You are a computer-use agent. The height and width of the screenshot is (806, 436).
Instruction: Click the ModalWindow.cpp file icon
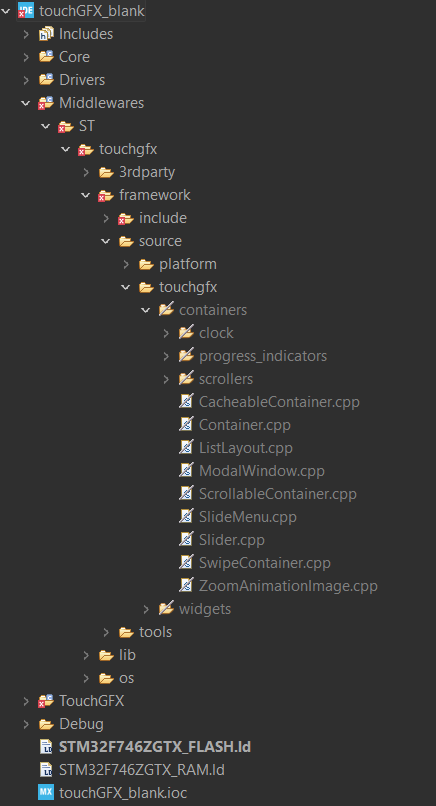pos(186,470)
